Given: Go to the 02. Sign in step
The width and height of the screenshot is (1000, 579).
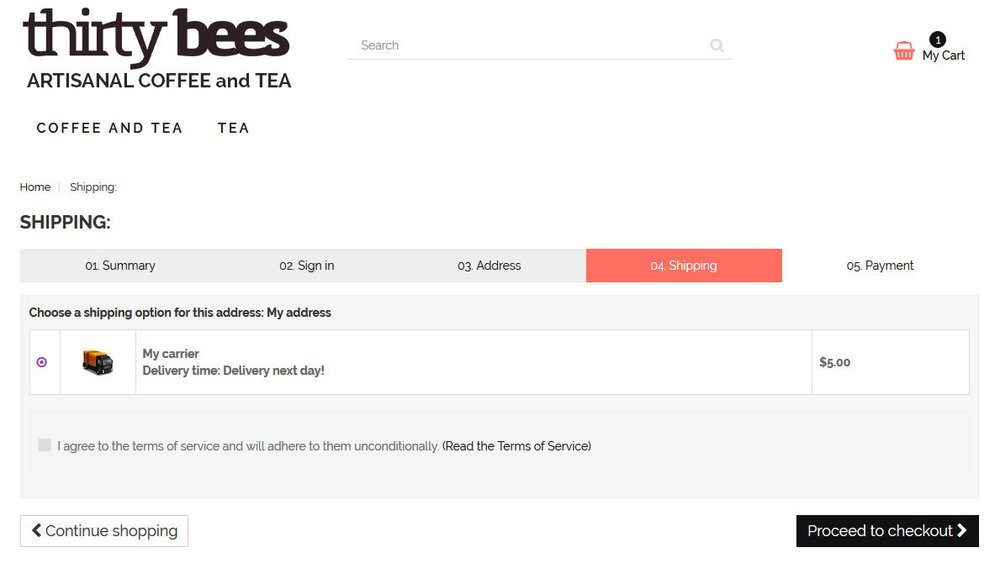Looking at the screenshot, I should [307, 266].
